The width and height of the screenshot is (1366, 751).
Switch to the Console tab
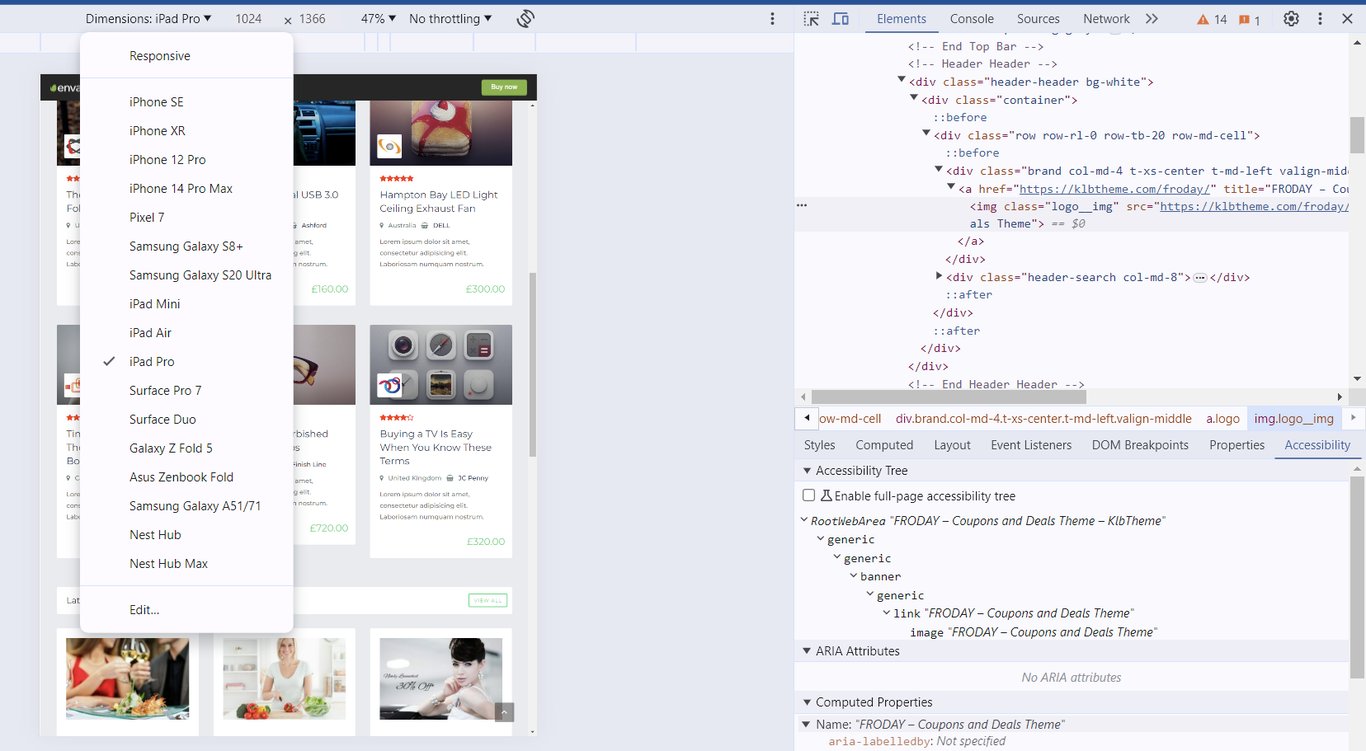pos(971,18)
